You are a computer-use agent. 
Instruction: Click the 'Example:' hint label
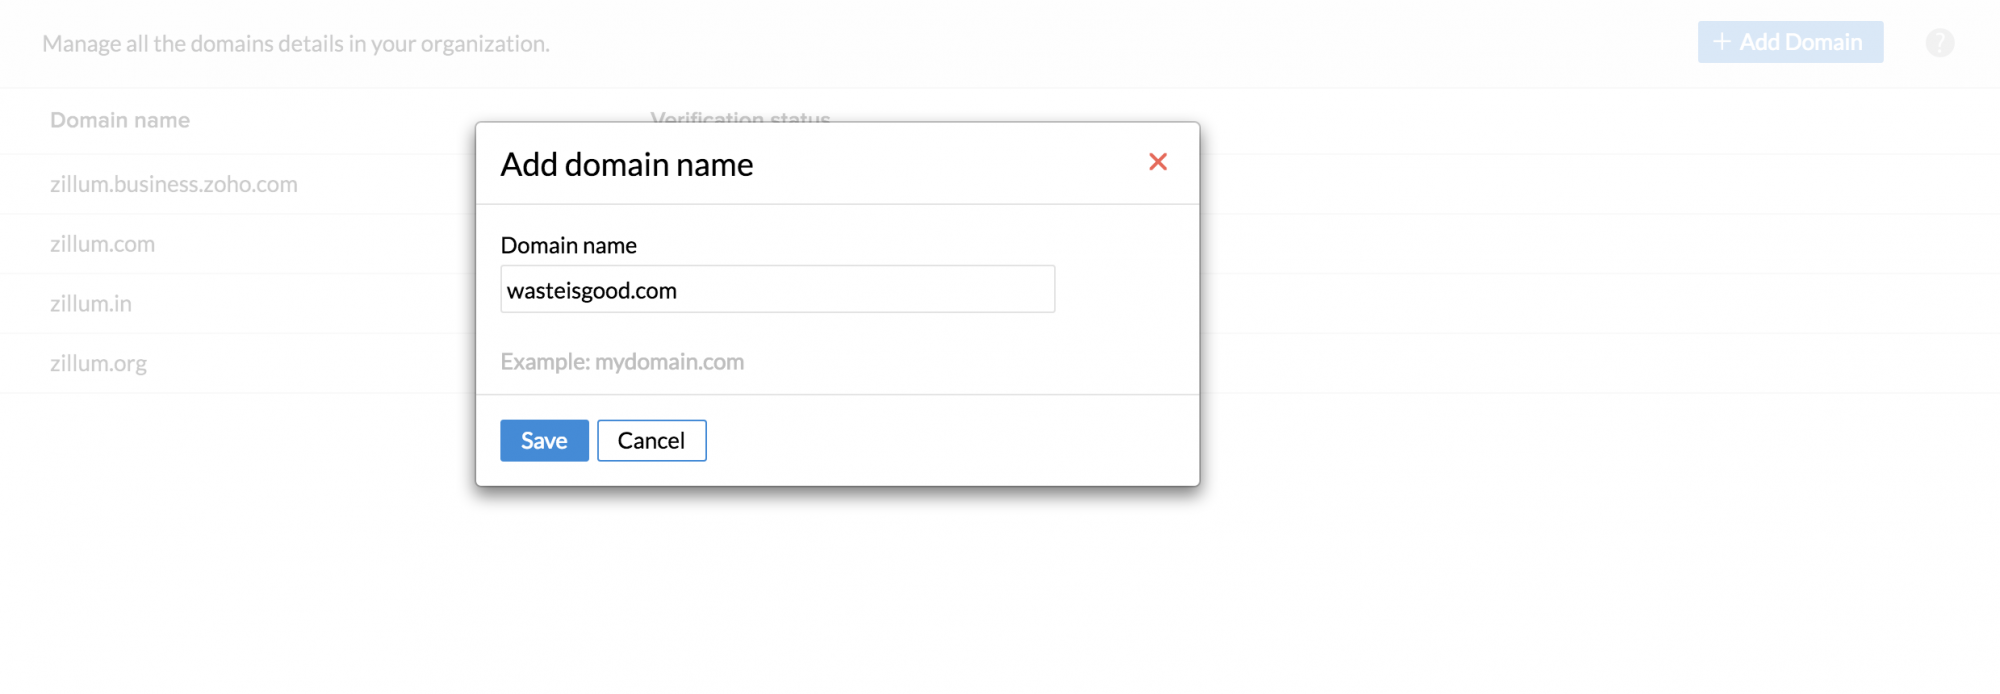click(545, 362)
